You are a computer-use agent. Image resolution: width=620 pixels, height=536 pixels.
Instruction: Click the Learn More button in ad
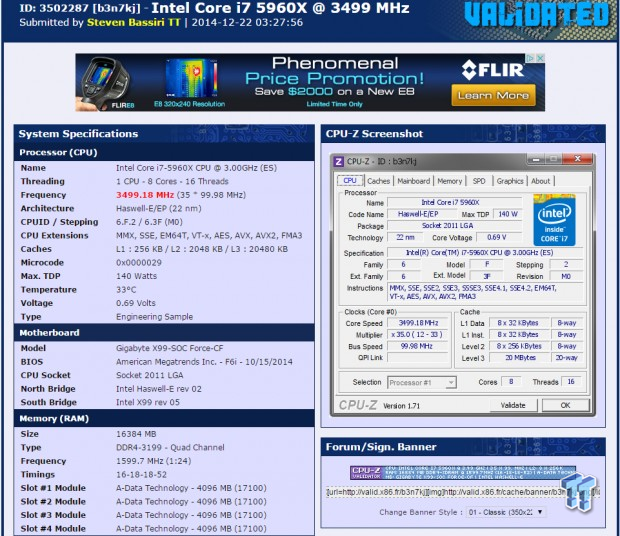click(x=493, y=95)
